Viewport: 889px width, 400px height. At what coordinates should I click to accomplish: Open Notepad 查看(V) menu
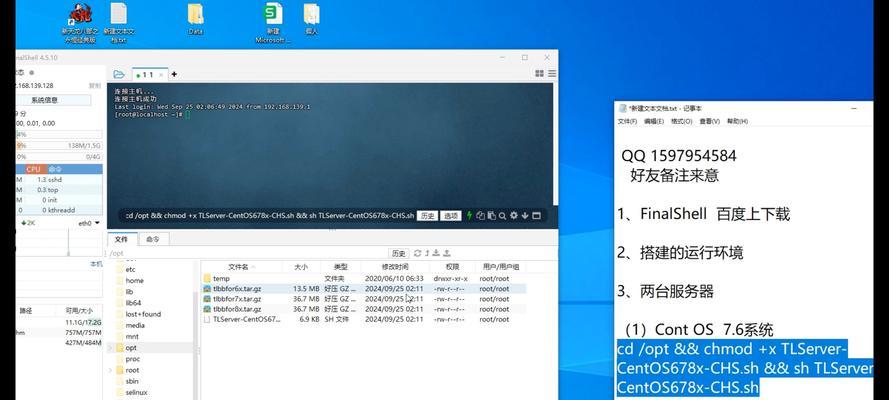pos(709,121)
